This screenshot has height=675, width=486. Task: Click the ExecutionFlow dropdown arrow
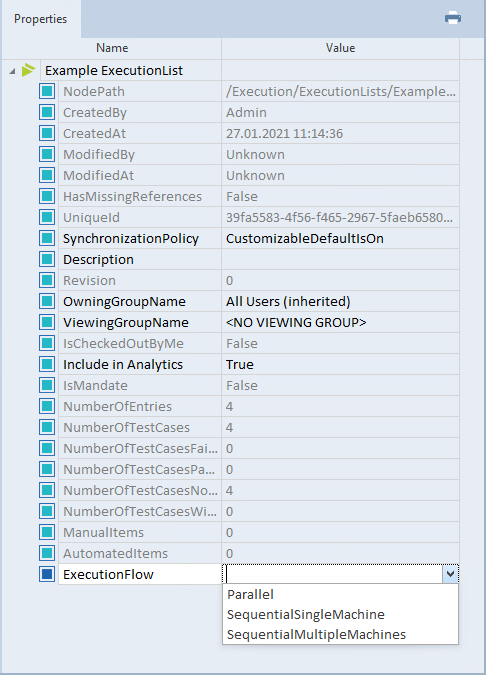[450, 574]
